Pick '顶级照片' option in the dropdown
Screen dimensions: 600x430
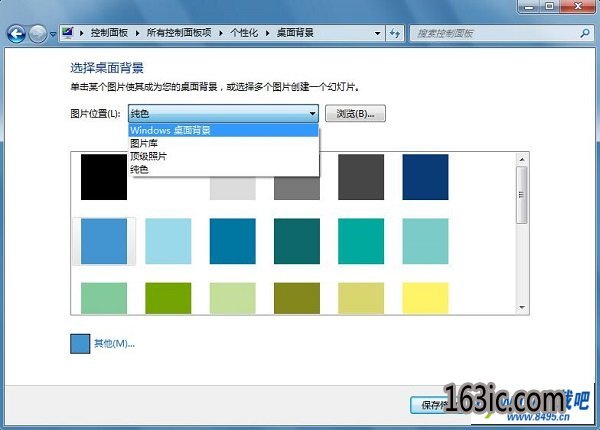point(148,157)
